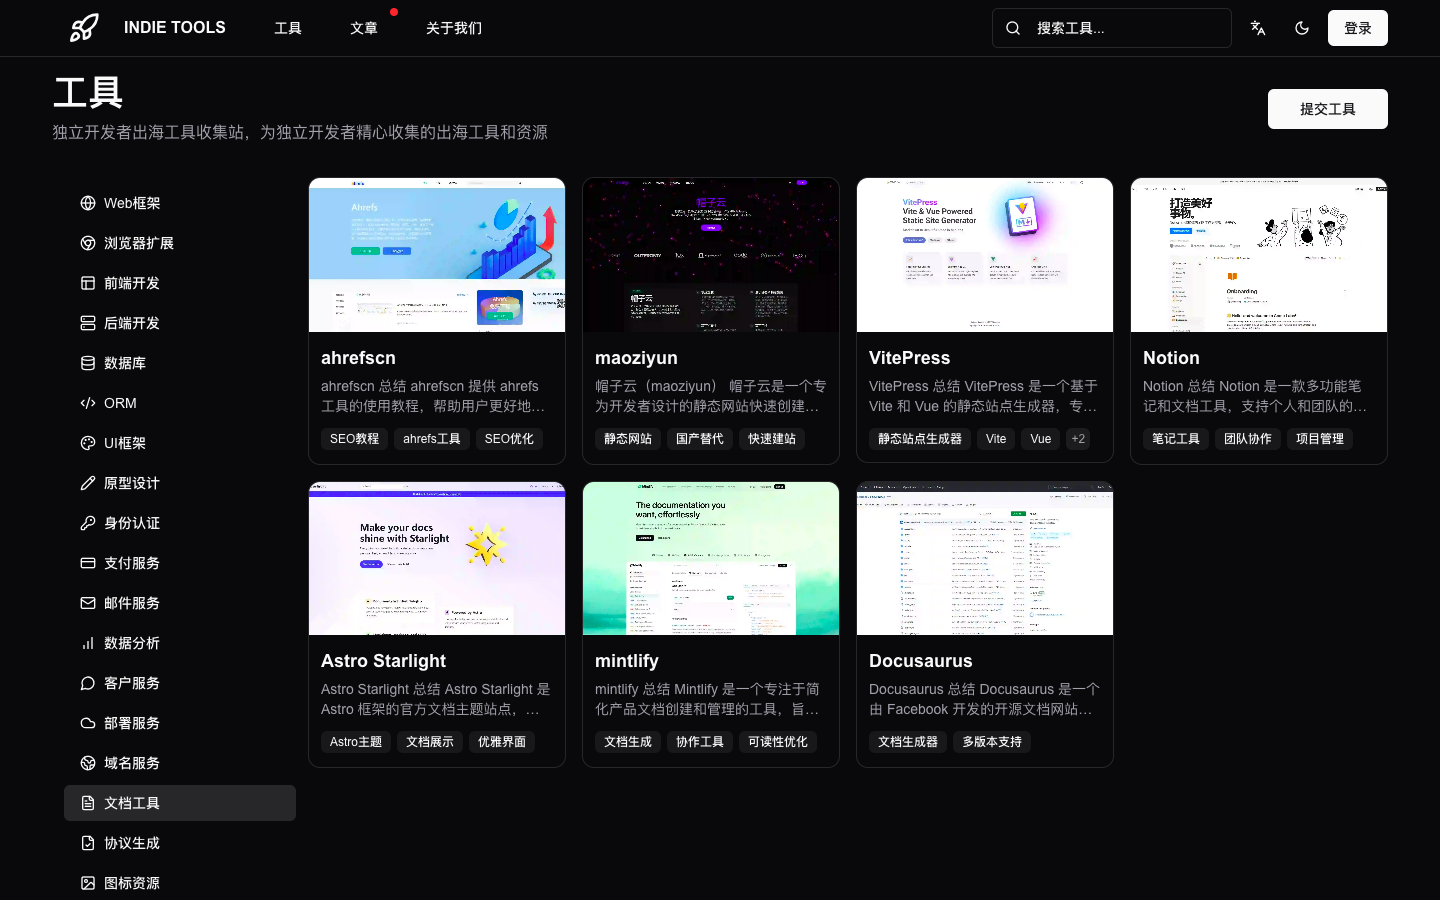Open the maoziyun card thumbnail
Screen dimensions: 1440x900
pyautogui.click(x=711, y=255)
